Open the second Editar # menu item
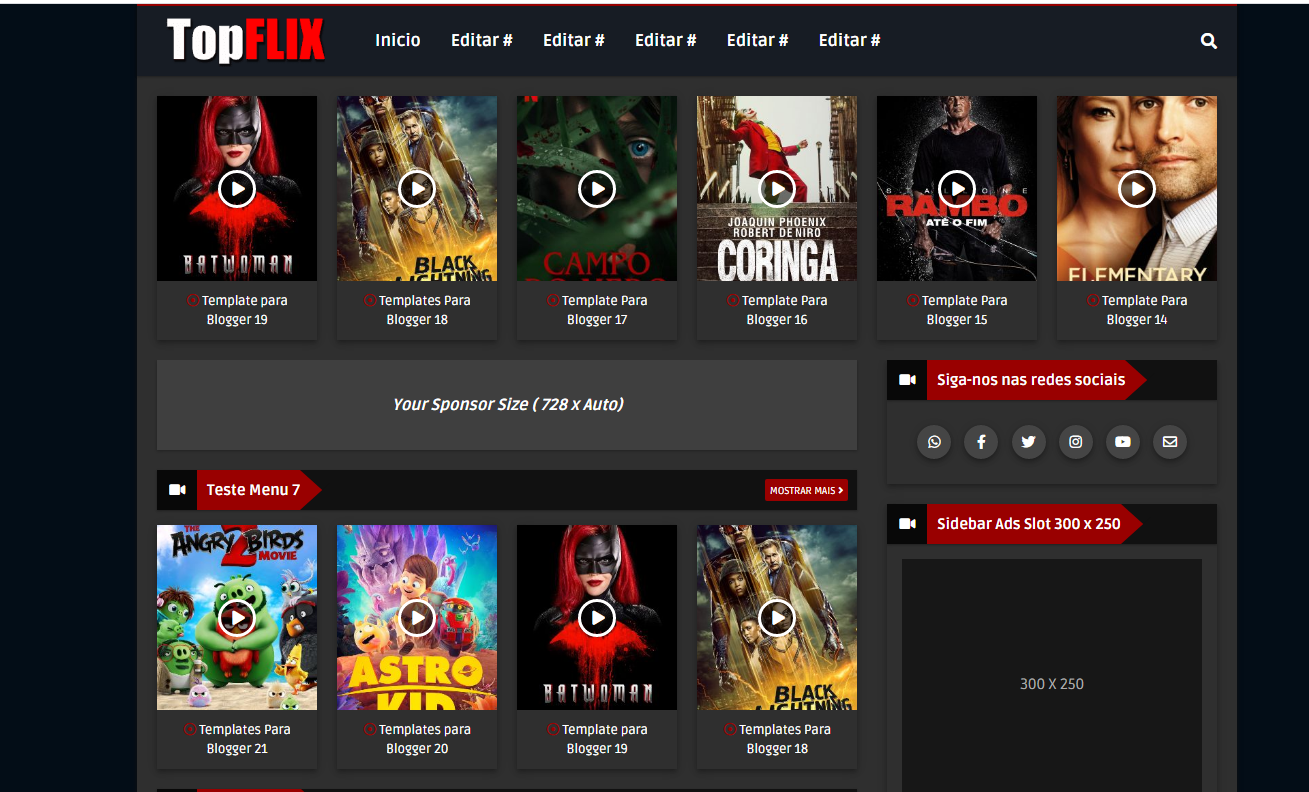The height and width of the screenshot is (792, 1309). pyautogui.click(x=574, y=40)
